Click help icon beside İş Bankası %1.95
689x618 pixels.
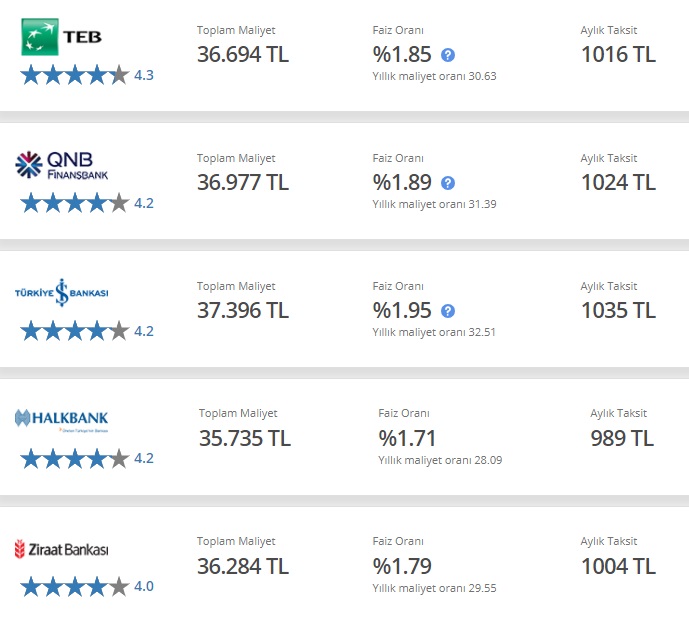click(448, 311)
